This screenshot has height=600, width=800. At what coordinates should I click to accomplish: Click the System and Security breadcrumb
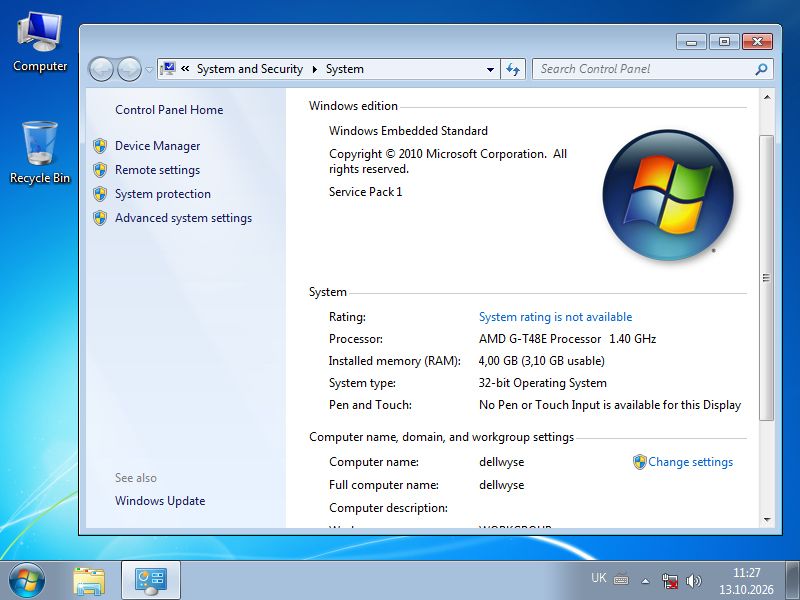click(x=250, y=69)
